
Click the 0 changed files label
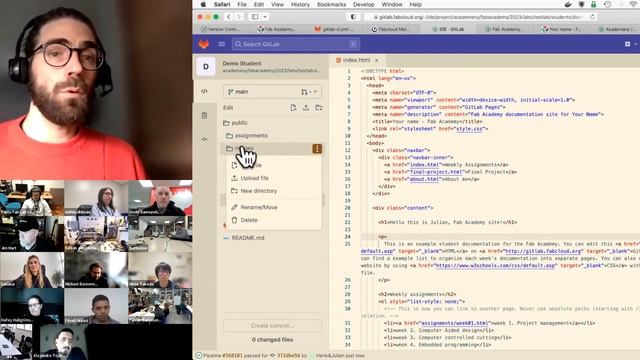point(272,340)
